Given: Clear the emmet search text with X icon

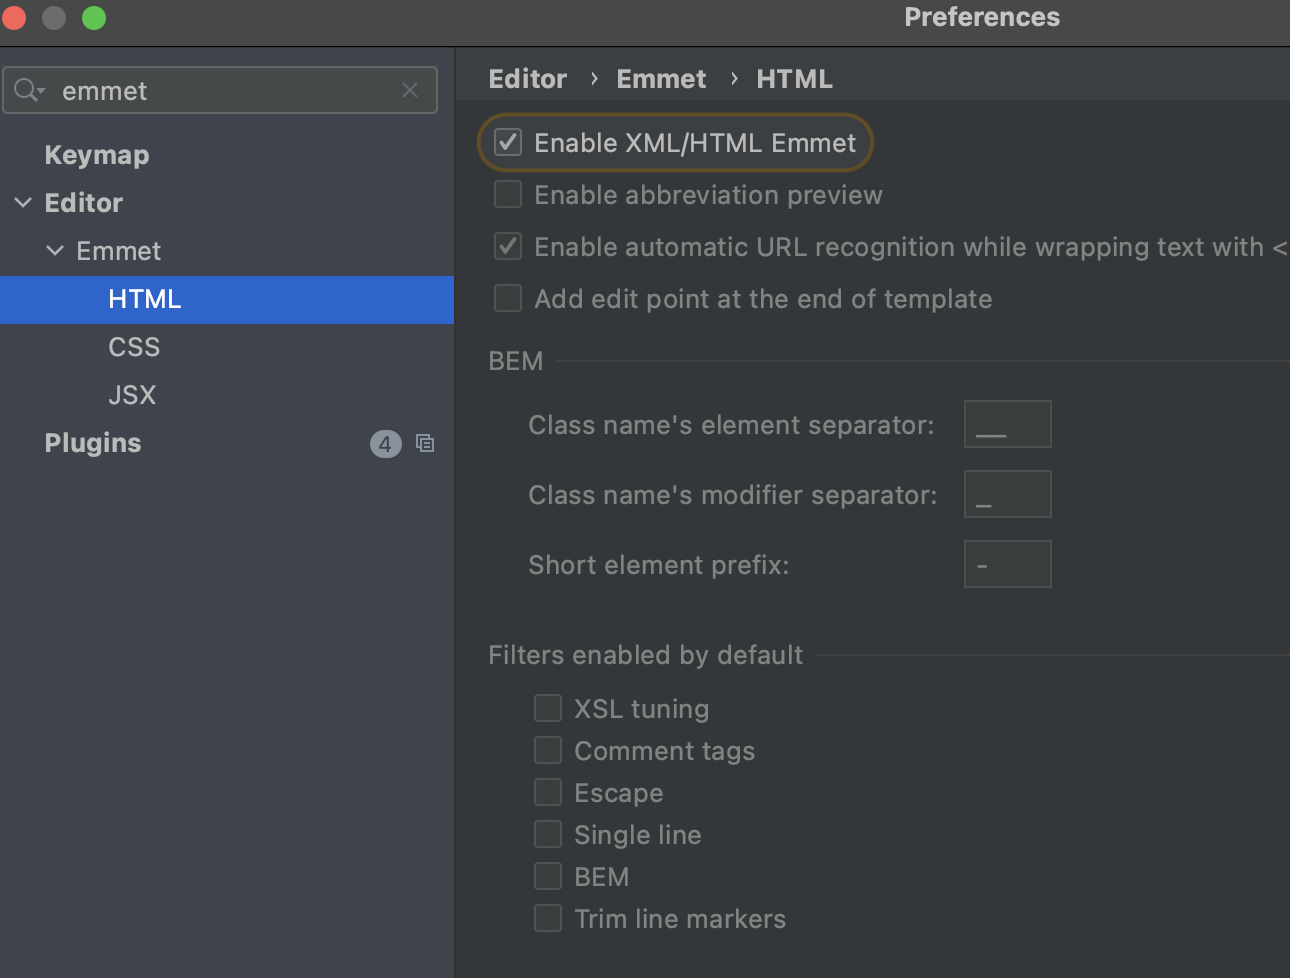Looking at the screenshot, I should [410, 90].
